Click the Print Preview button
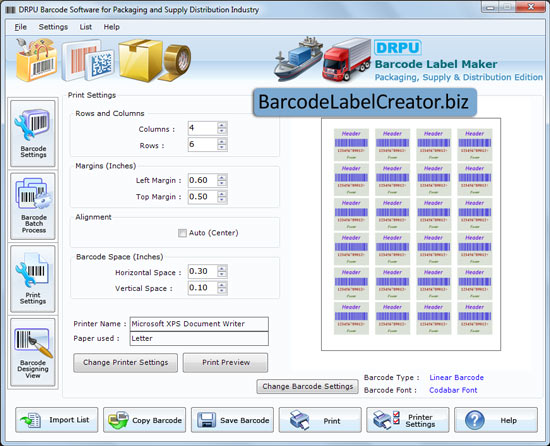The height and width of the screenshot is (446, 550). click(x=226, y=363)
